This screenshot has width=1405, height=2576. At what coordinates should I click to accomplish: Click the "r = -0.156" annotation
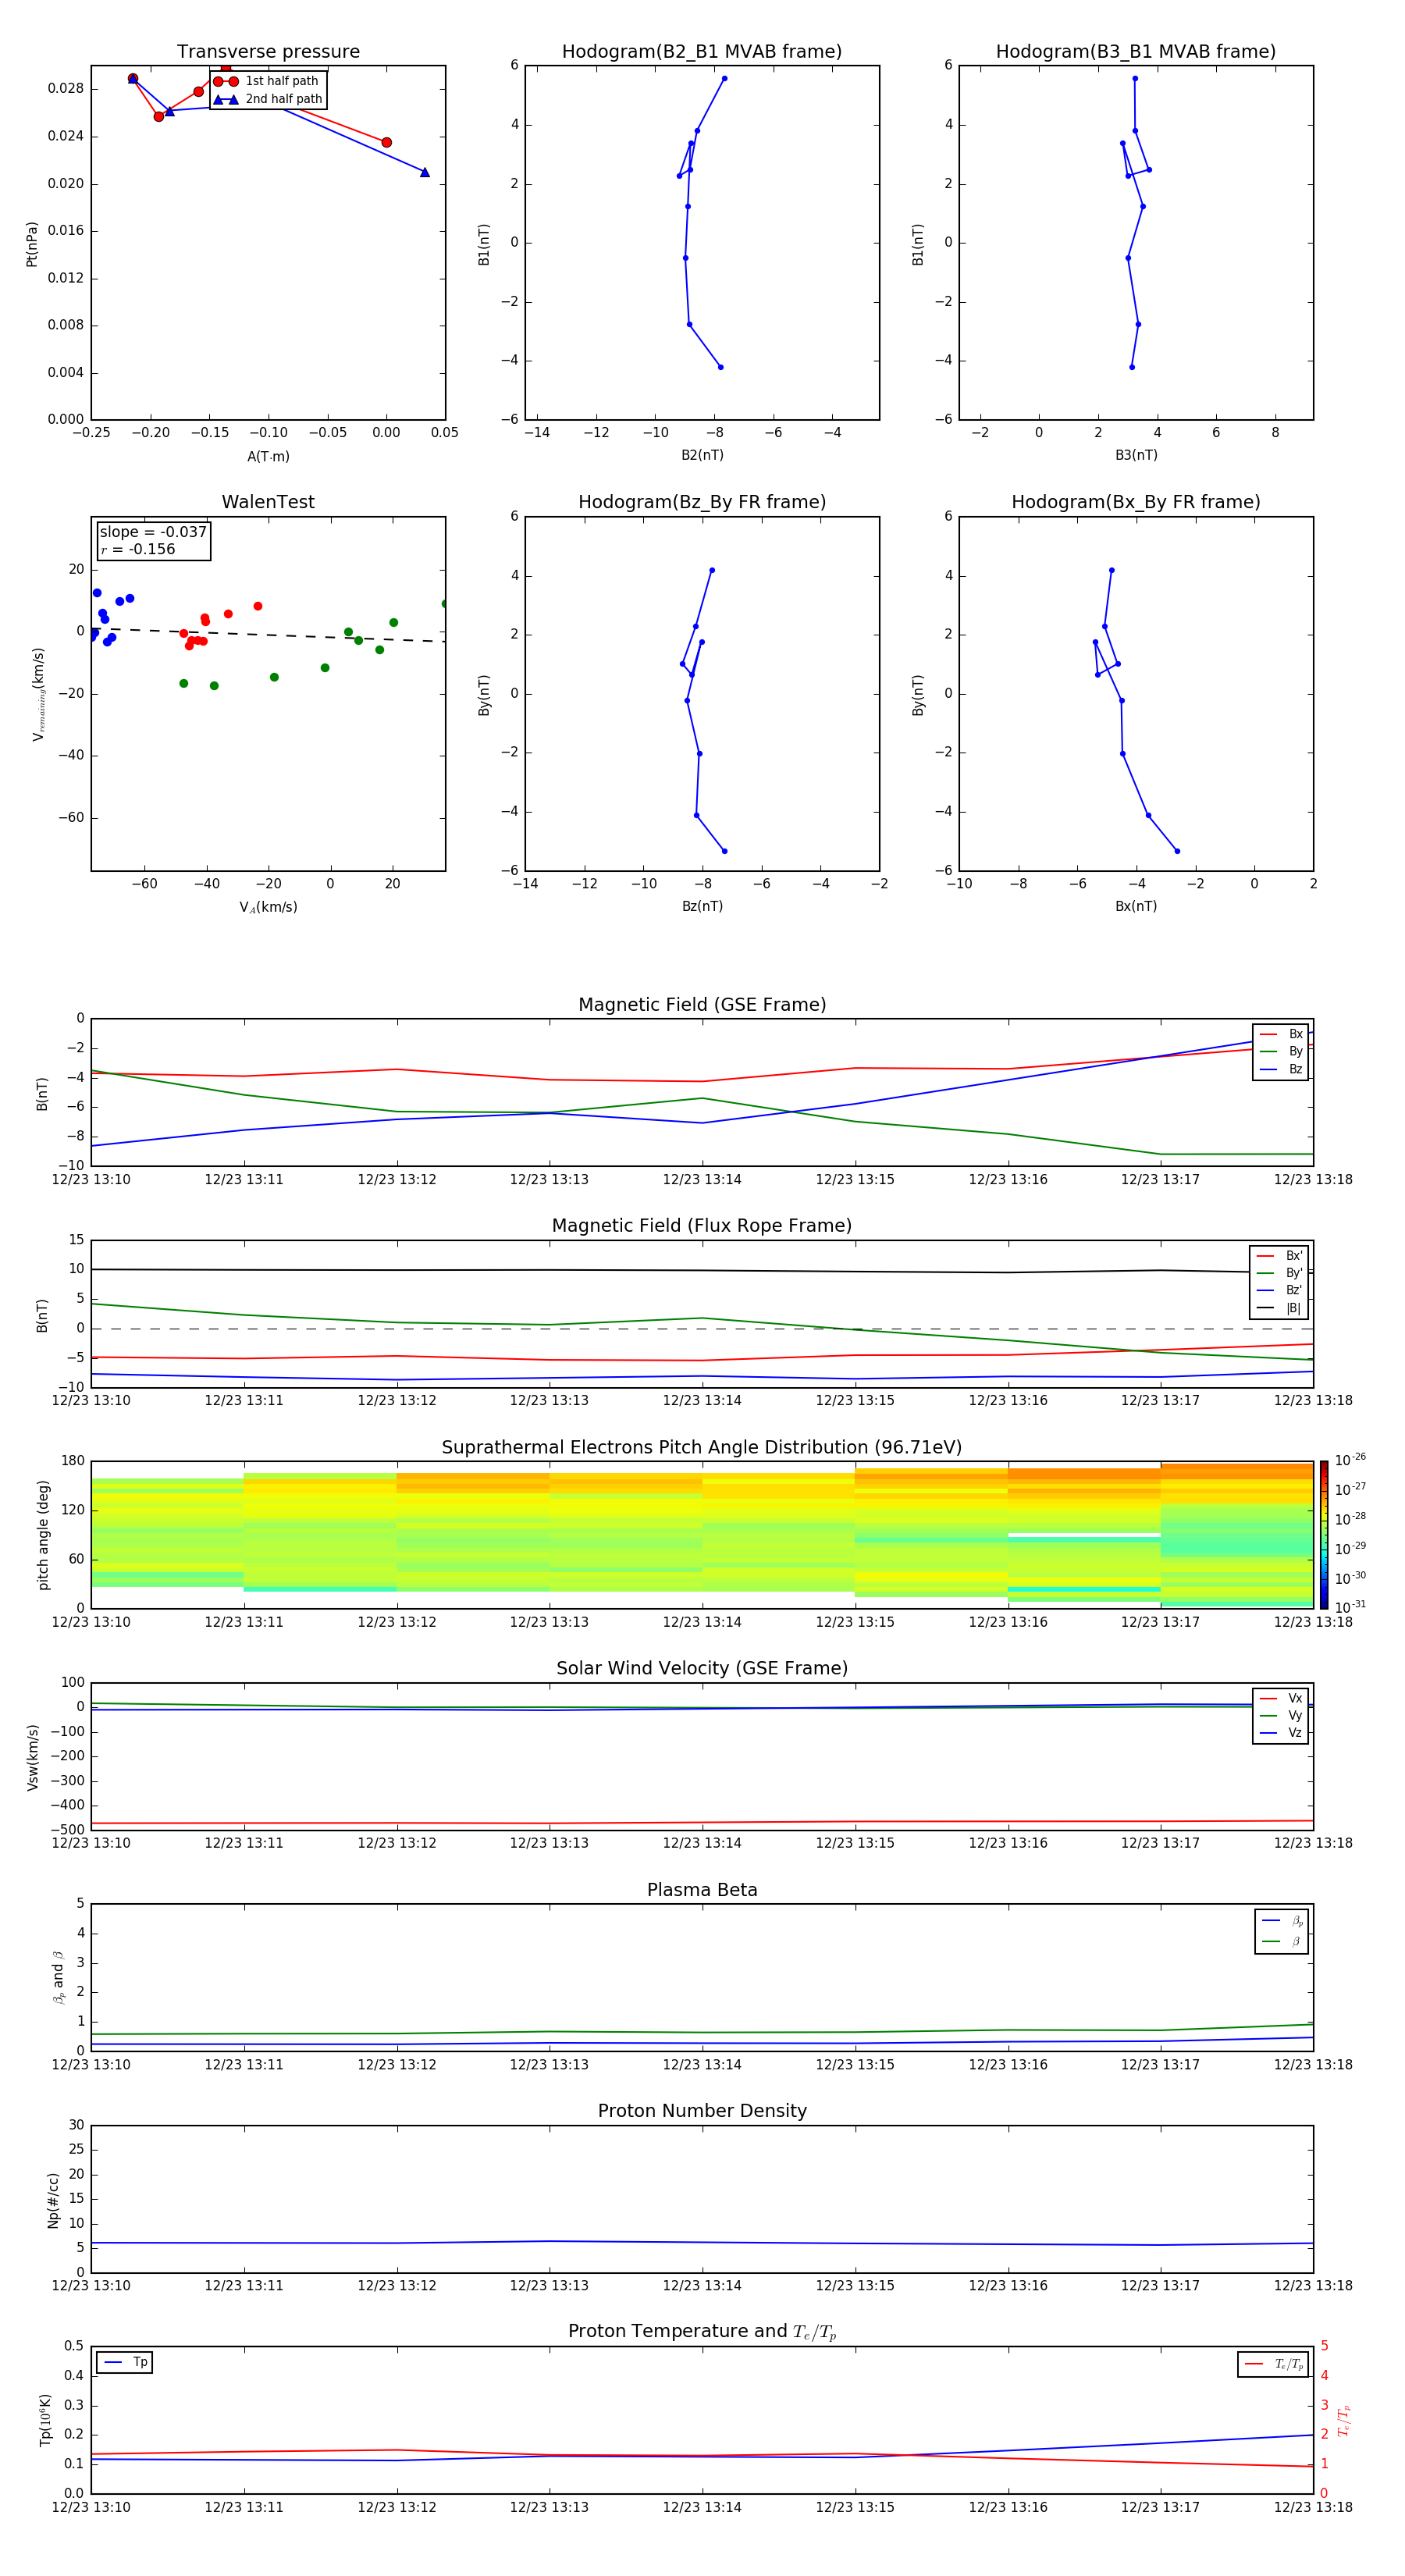point(138,549)
